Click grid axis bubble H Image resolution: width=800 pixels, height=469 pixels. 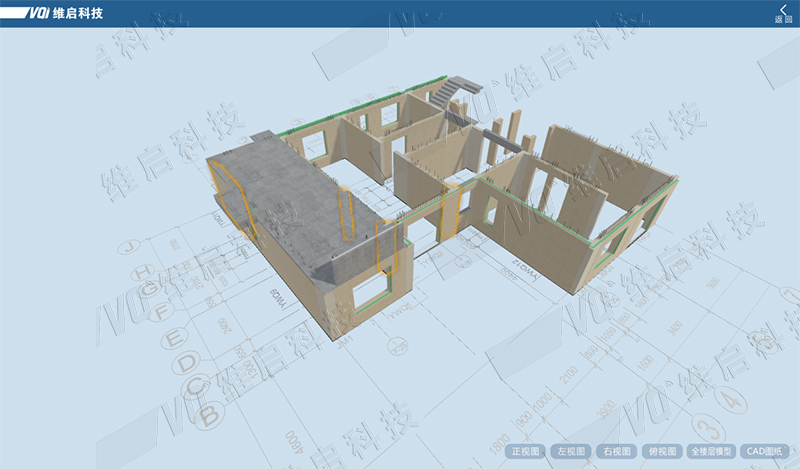point(141,272)
